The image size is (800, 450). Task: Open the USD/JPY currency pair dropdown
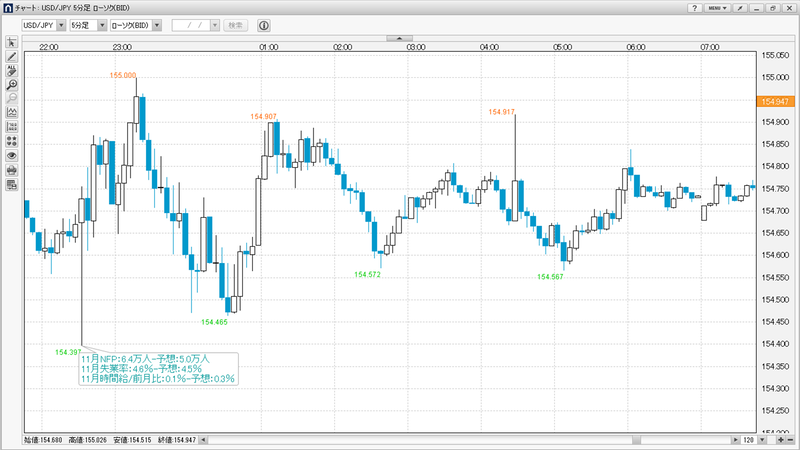tap(61, 25)
